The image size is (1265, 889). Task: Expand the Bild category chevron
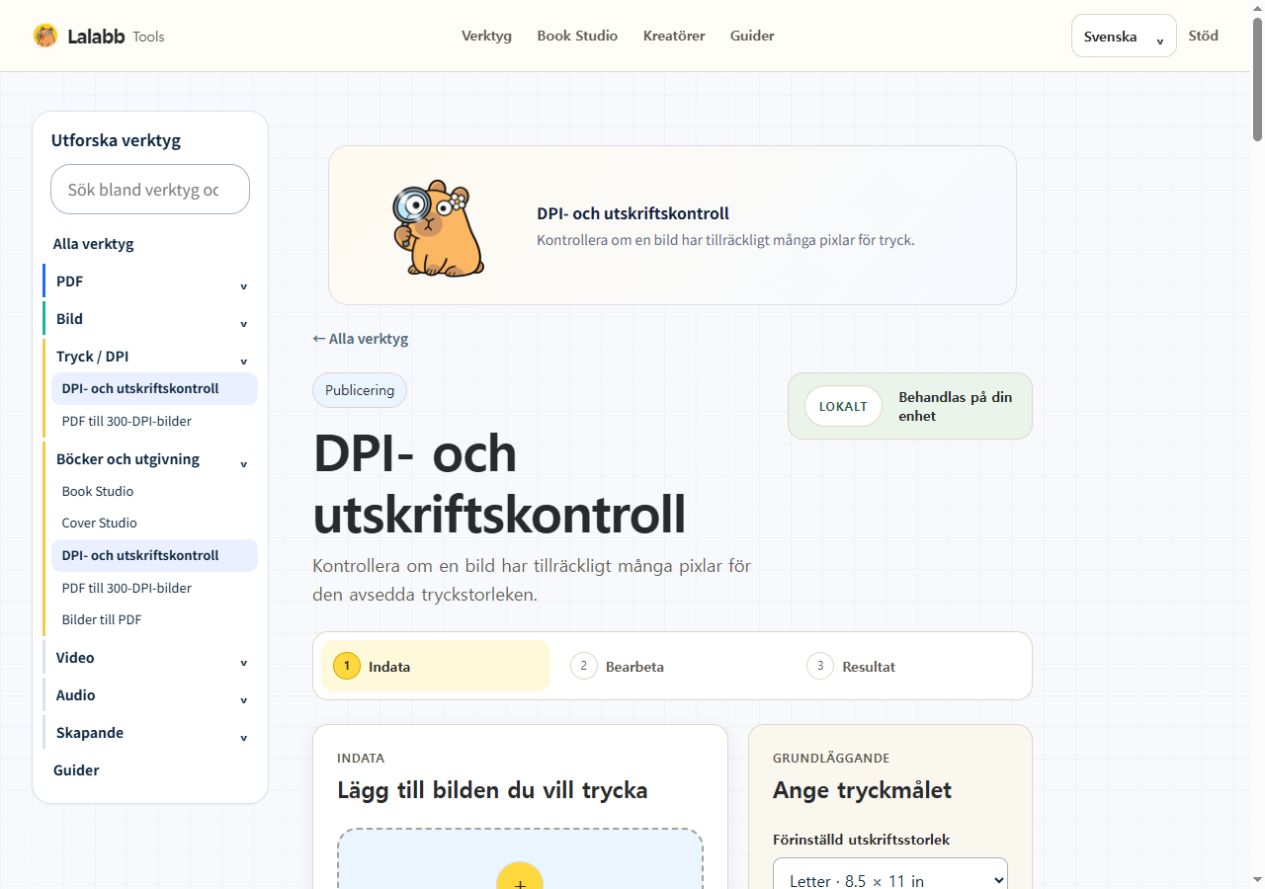tap(243, 324)
